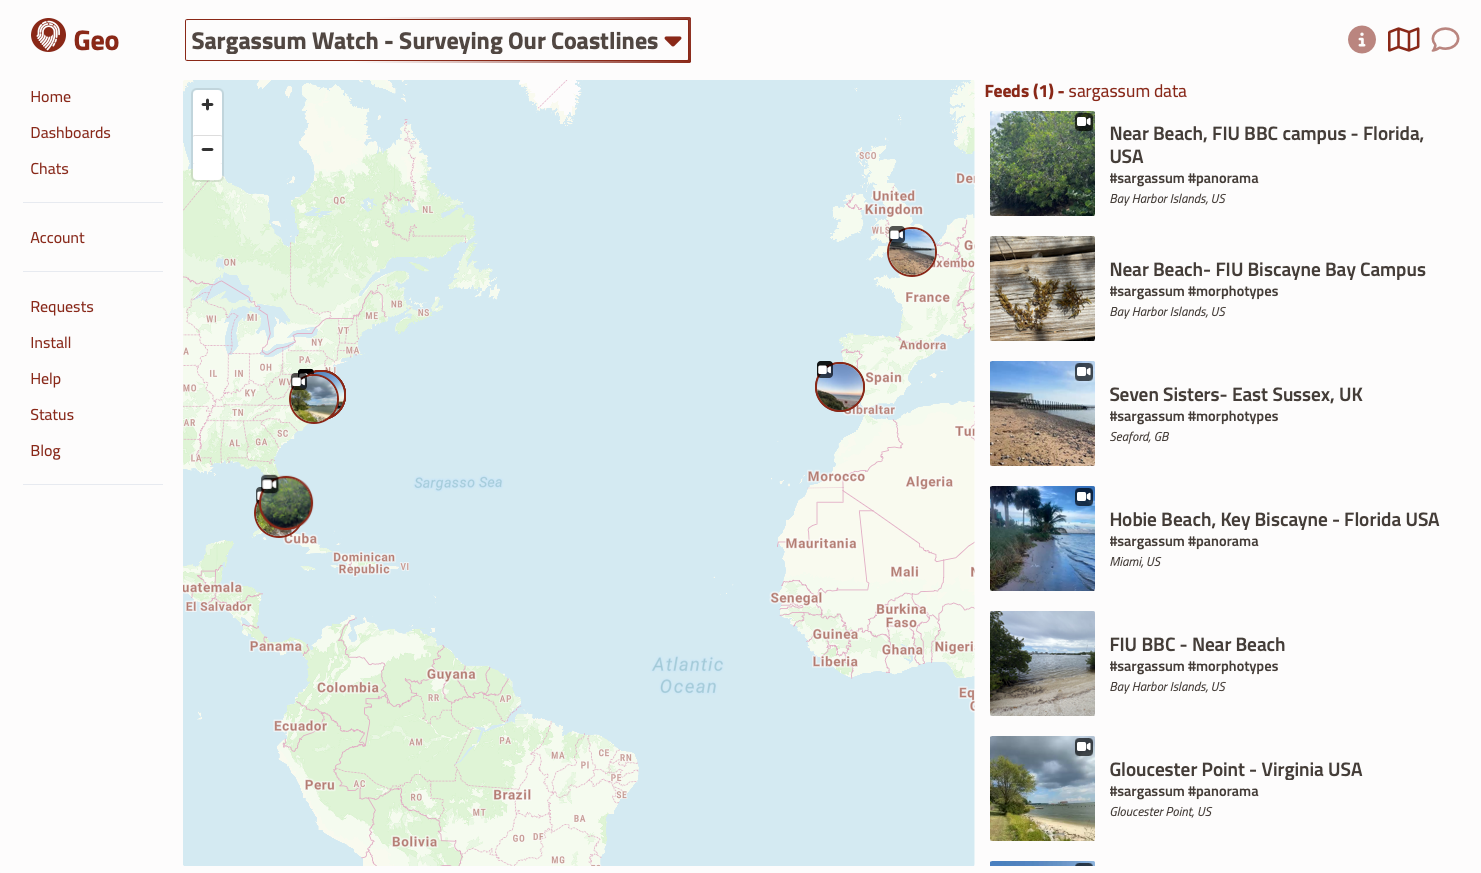Open the info circle icon
Image resolution: width=1481 pixels, height=873 pixels.
click(x=1361, y=40)
